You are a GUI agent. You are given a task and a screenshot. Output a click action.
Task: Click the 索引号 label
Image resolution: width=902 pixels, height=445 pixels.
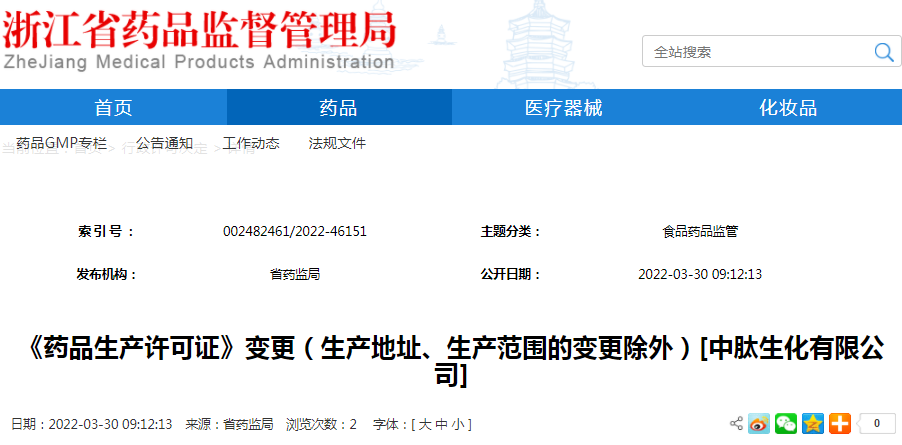[106, 232]
